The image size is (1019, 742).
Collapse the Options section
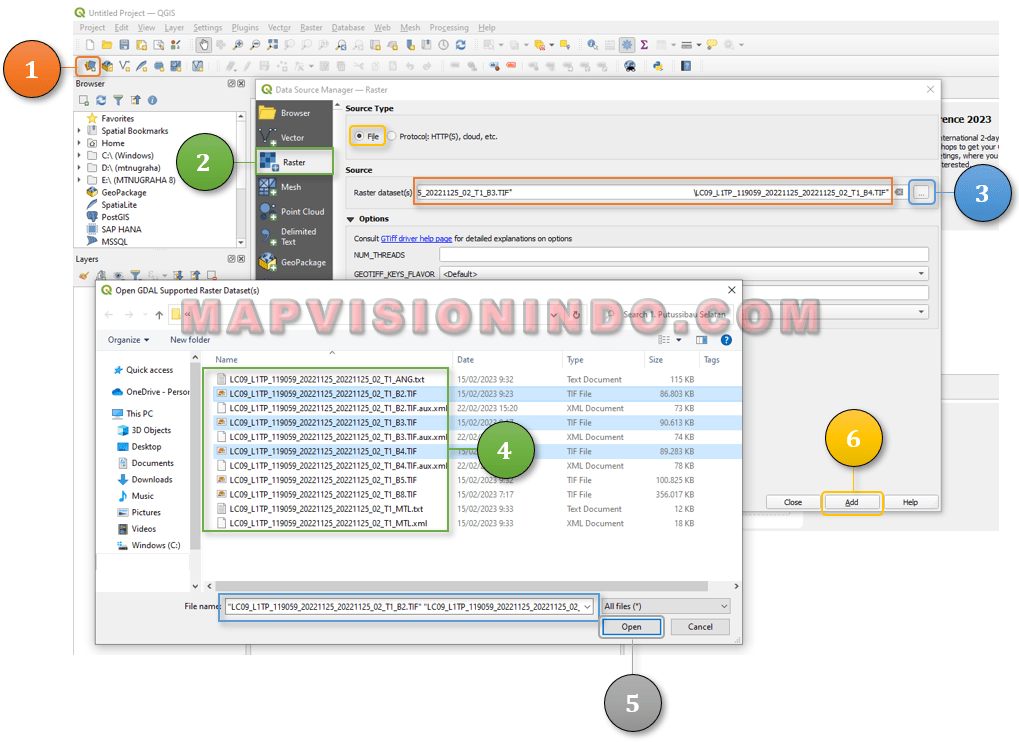pos(351,219)
